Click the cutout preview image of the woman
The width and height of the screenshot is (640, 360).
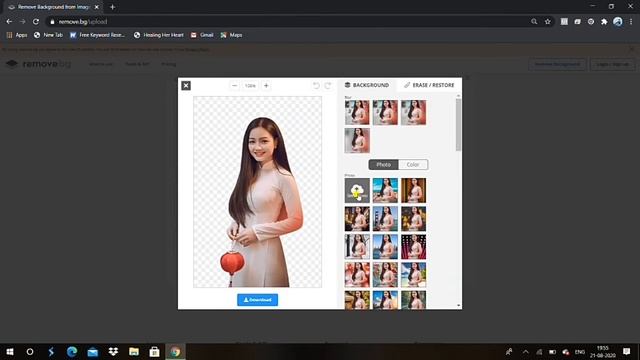click(258, 192)
